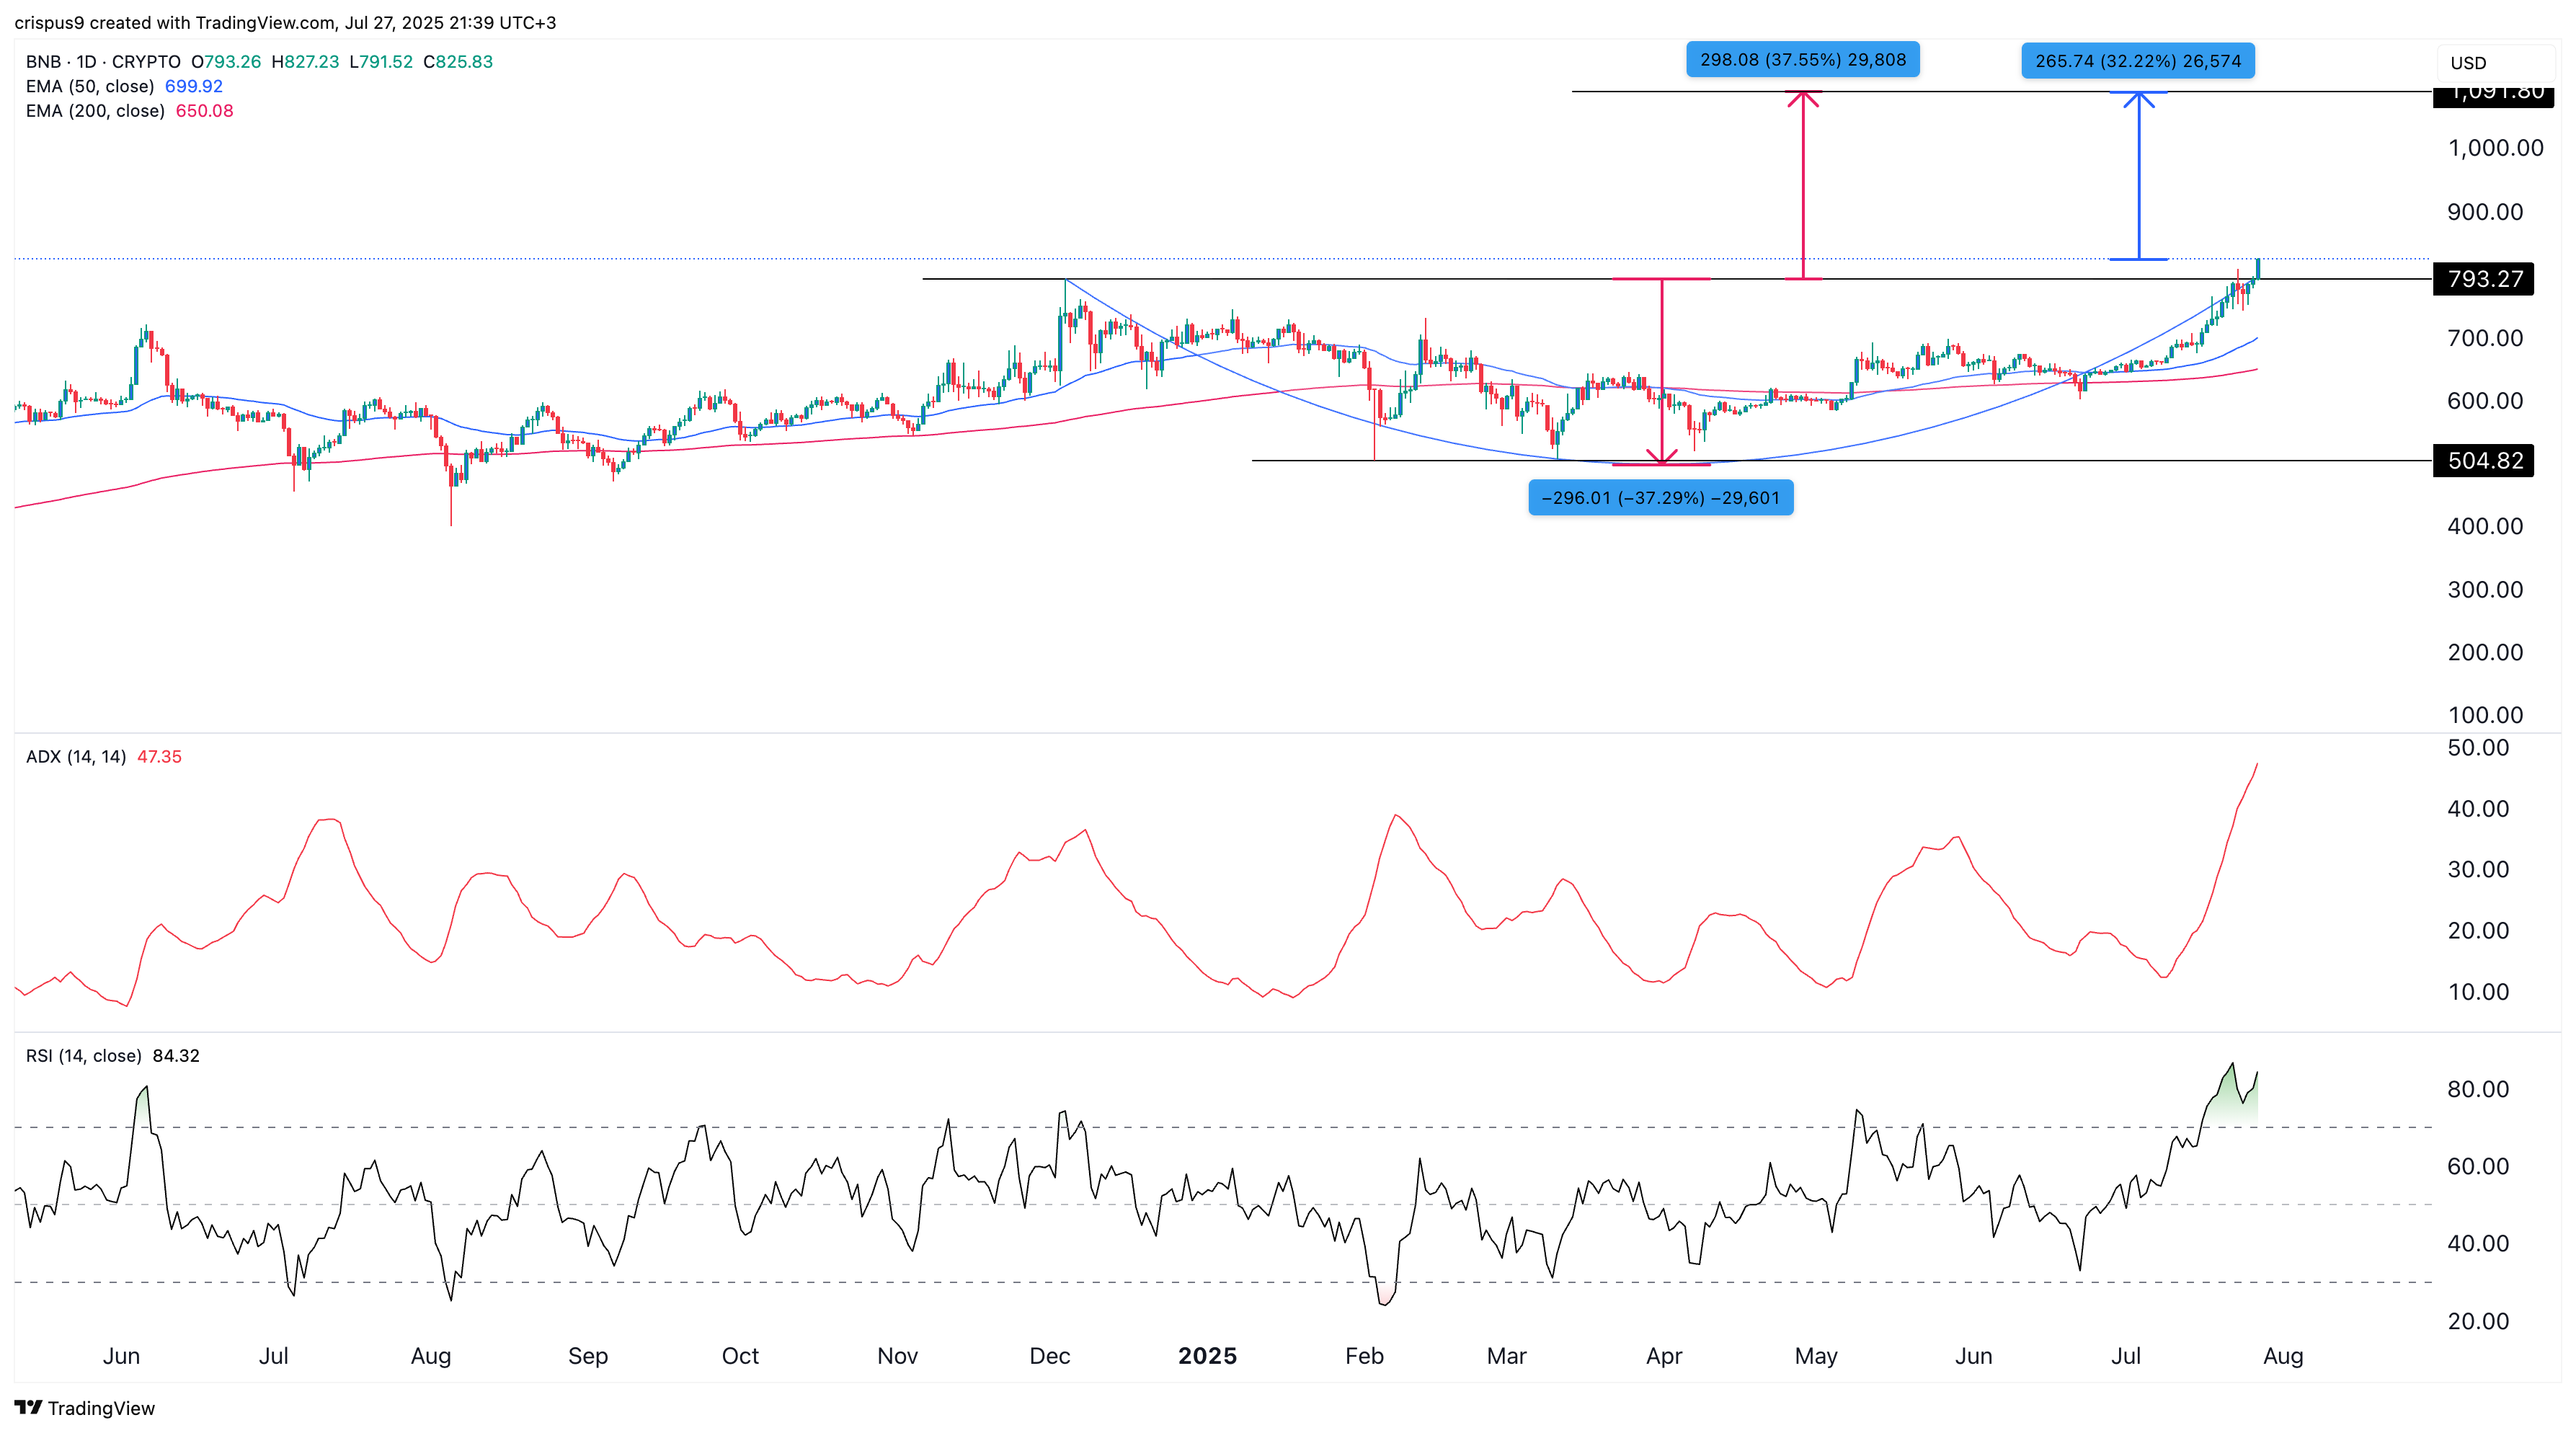The image size is (2576, 1433).
Task: Click the EMA 200 value 650.08
Action: pyautogui.click(x=204, y=111)
